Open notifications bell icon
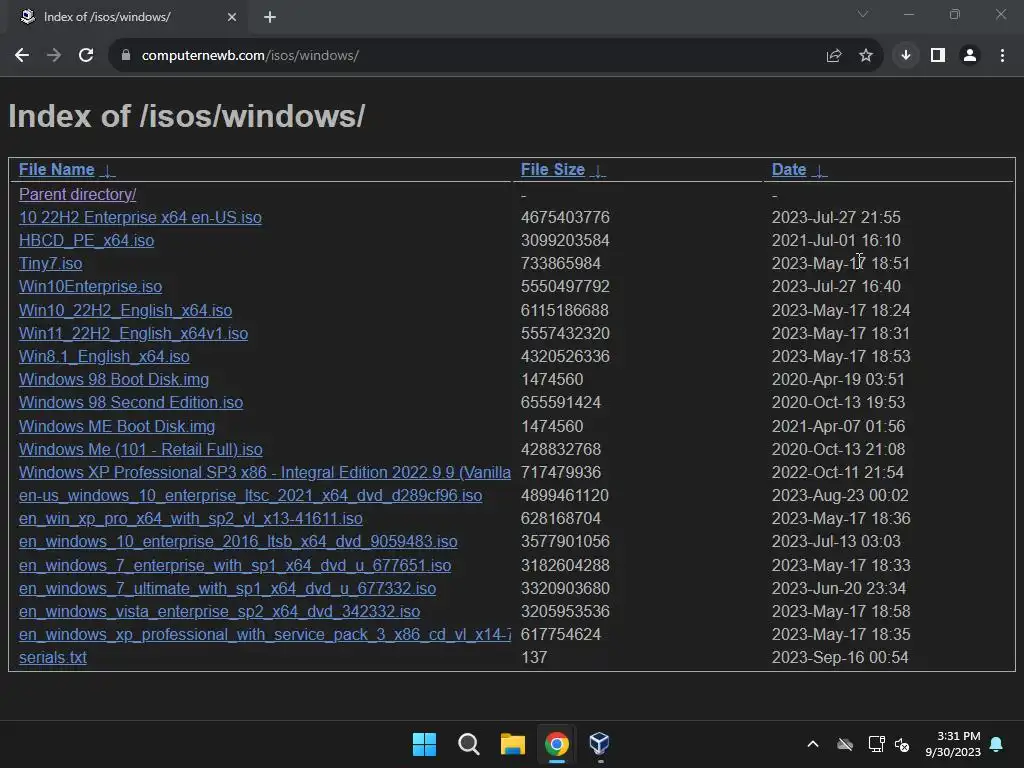 coord(997,744)
